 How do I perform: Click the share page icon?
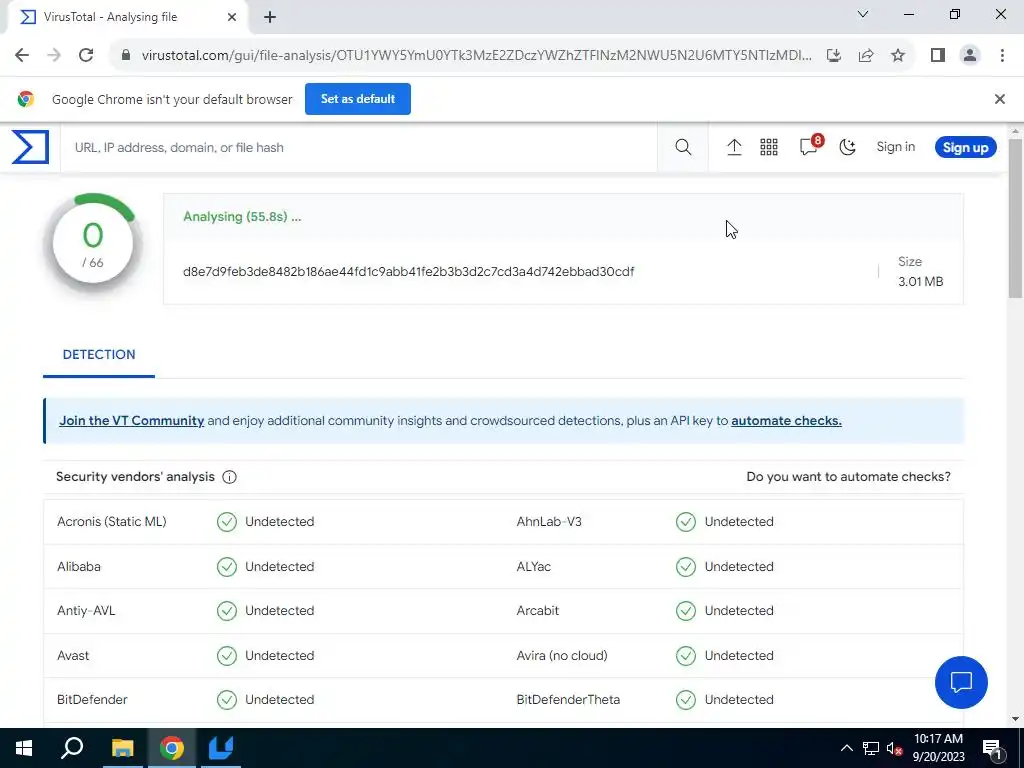pyautogui.click(x=866, y=55)
